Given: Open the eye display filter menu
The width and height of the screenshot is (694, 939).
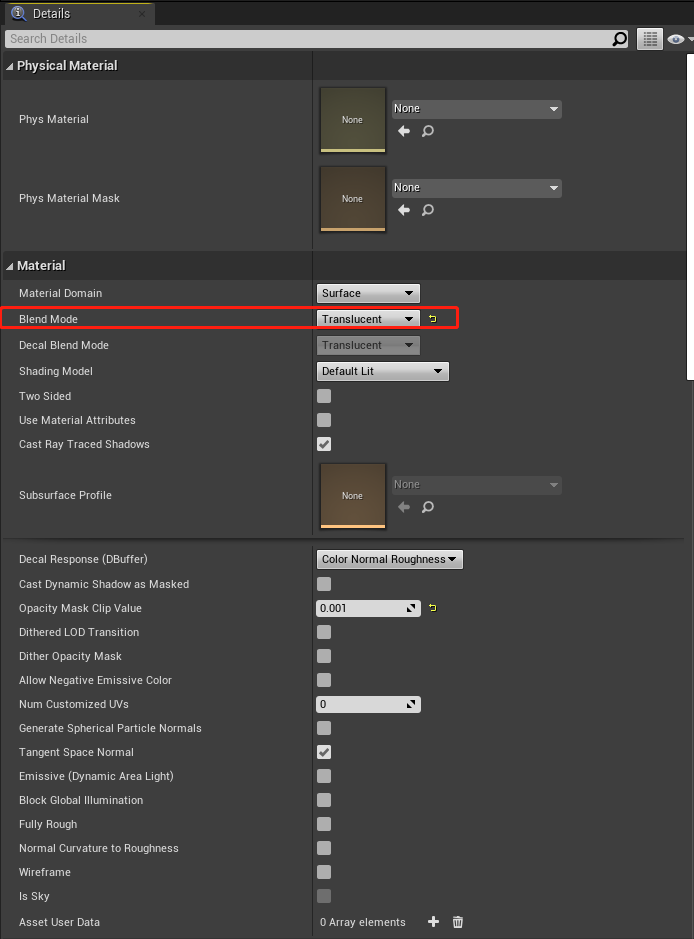Looking at the screenshot, I should point(677,39).
